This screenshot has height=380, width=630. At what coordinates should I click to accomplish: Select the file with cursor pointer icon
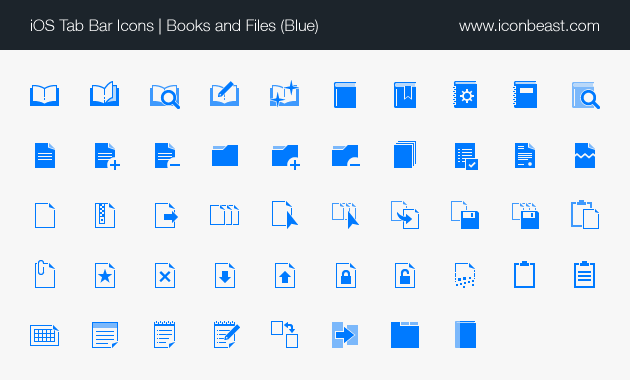click(x=285, y=215)
